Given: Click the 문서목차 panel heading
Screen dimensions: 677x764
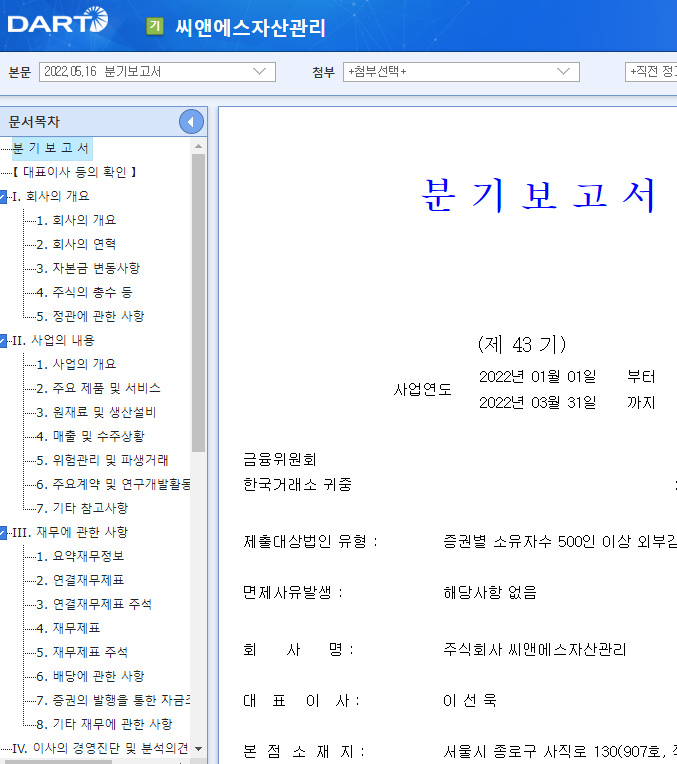Looking at the screenshot, I should pyautogui.click(x=34, y=122).
